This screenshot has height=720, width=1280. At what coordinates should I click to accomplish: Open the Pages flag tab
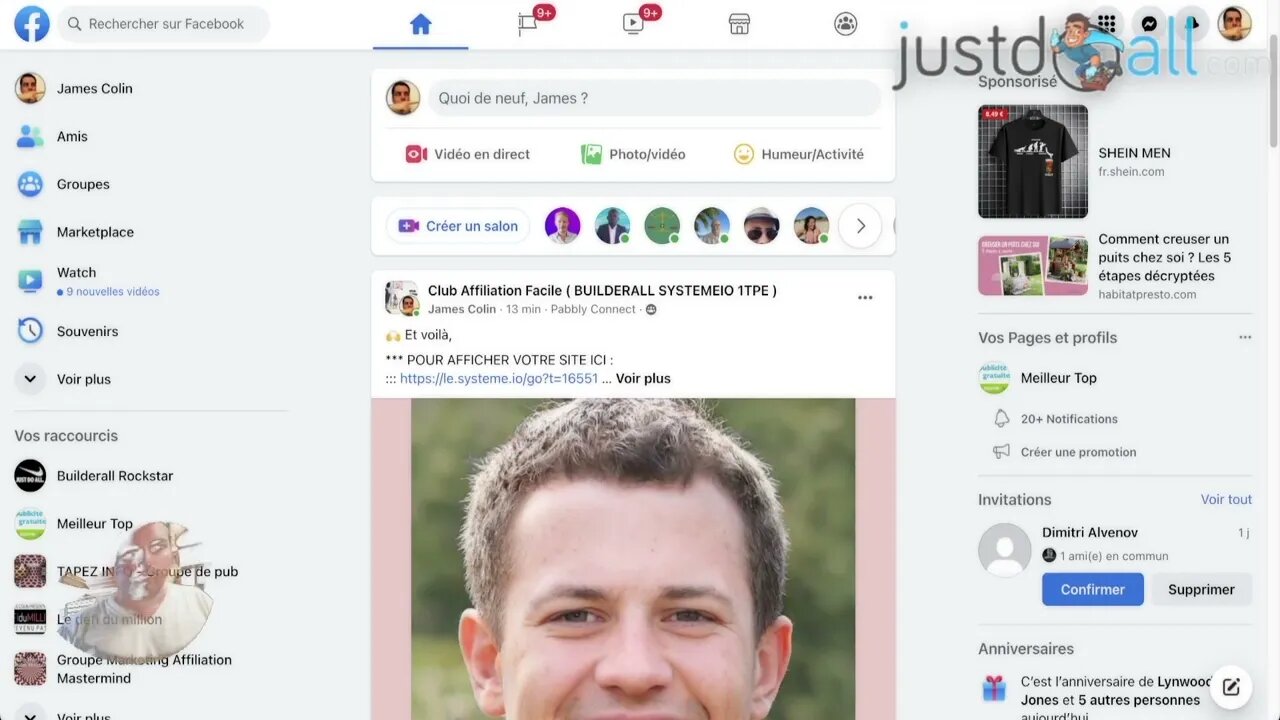click(527, 24)
